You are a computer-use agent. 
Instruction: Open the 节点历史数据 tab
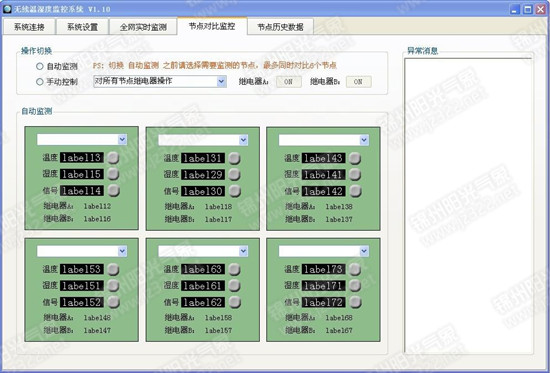(x=280, y=27)
